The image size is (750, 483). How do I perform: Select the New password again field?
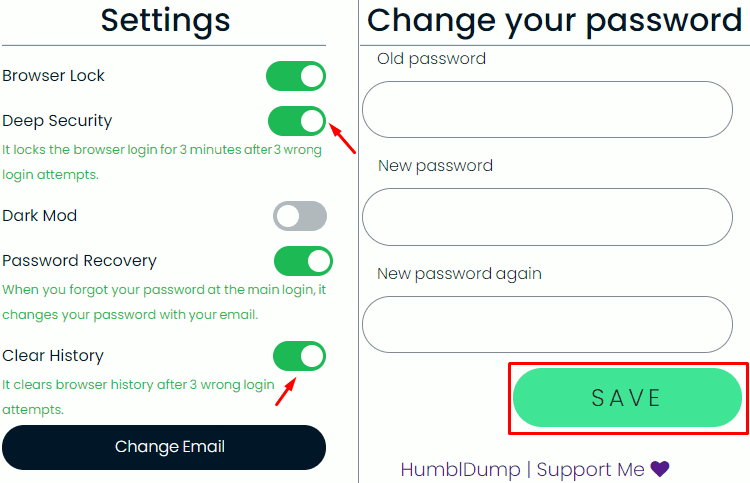tap(547, 324)
